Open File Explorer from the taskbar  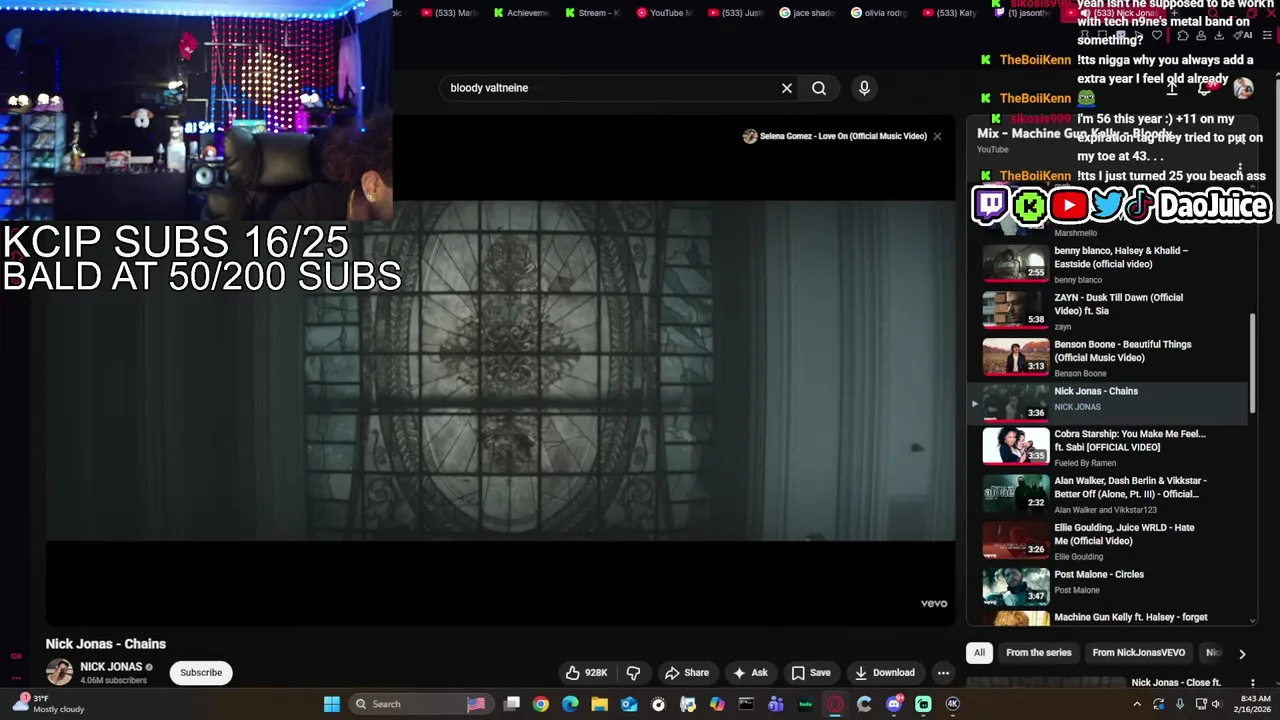pyautogui.click(x=599, y=704)
